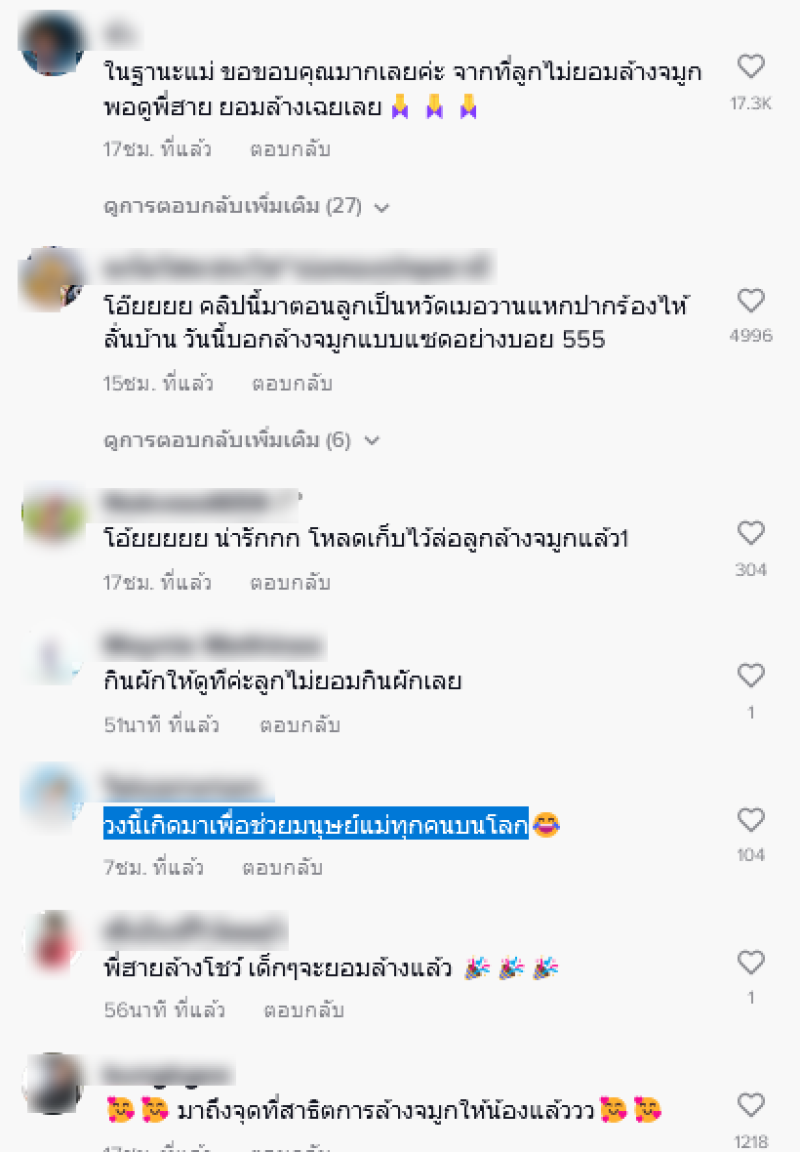Like the comment with 4996 likes
Viewport: 800px width, 1152px height.
click(751, 300)
